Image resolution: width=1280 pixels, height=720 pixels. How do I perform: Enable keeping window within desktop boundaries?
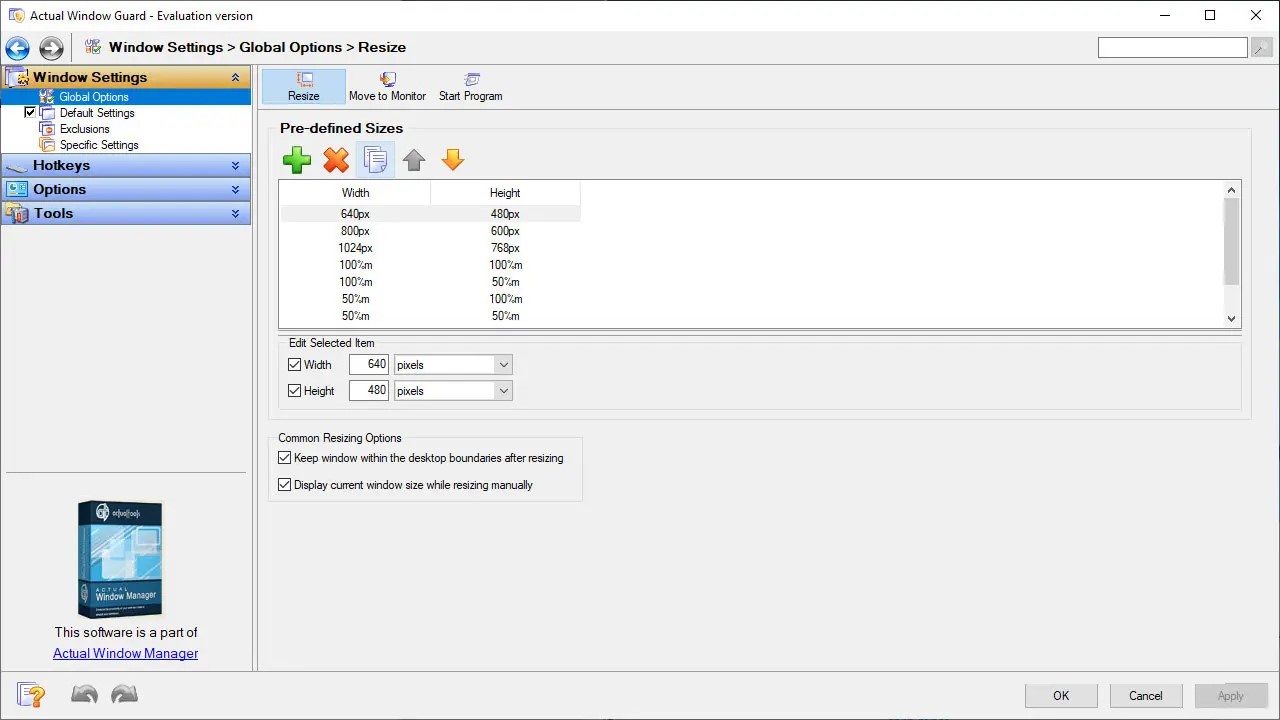click(285, 457)
